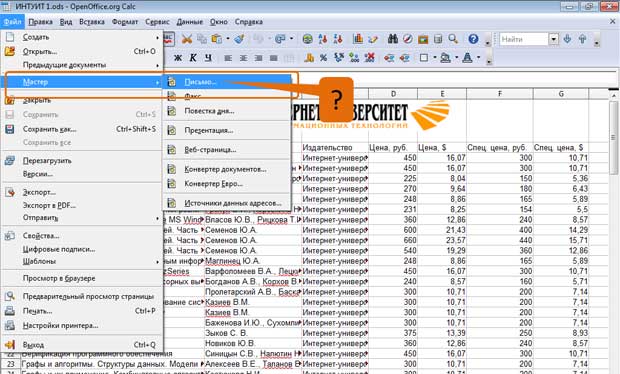Viewport: 620px width, 374px height.
Task: Open the Redo history dropdown arrow
Action: 292,39
